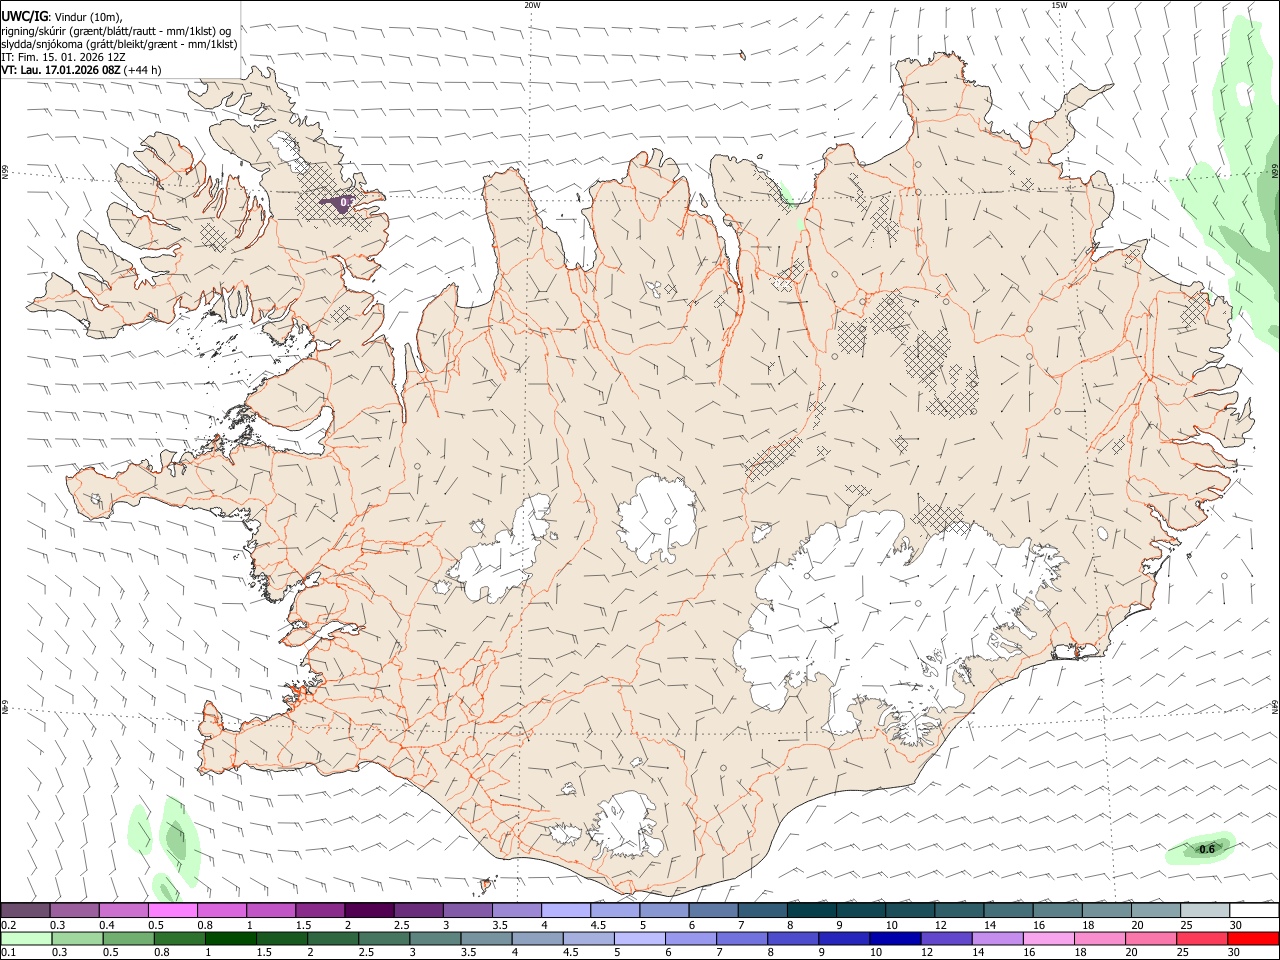Pick the darkest purple swatch labeled 2
The width and height of the screenshot is (1280, 960).
click(369, 910)
